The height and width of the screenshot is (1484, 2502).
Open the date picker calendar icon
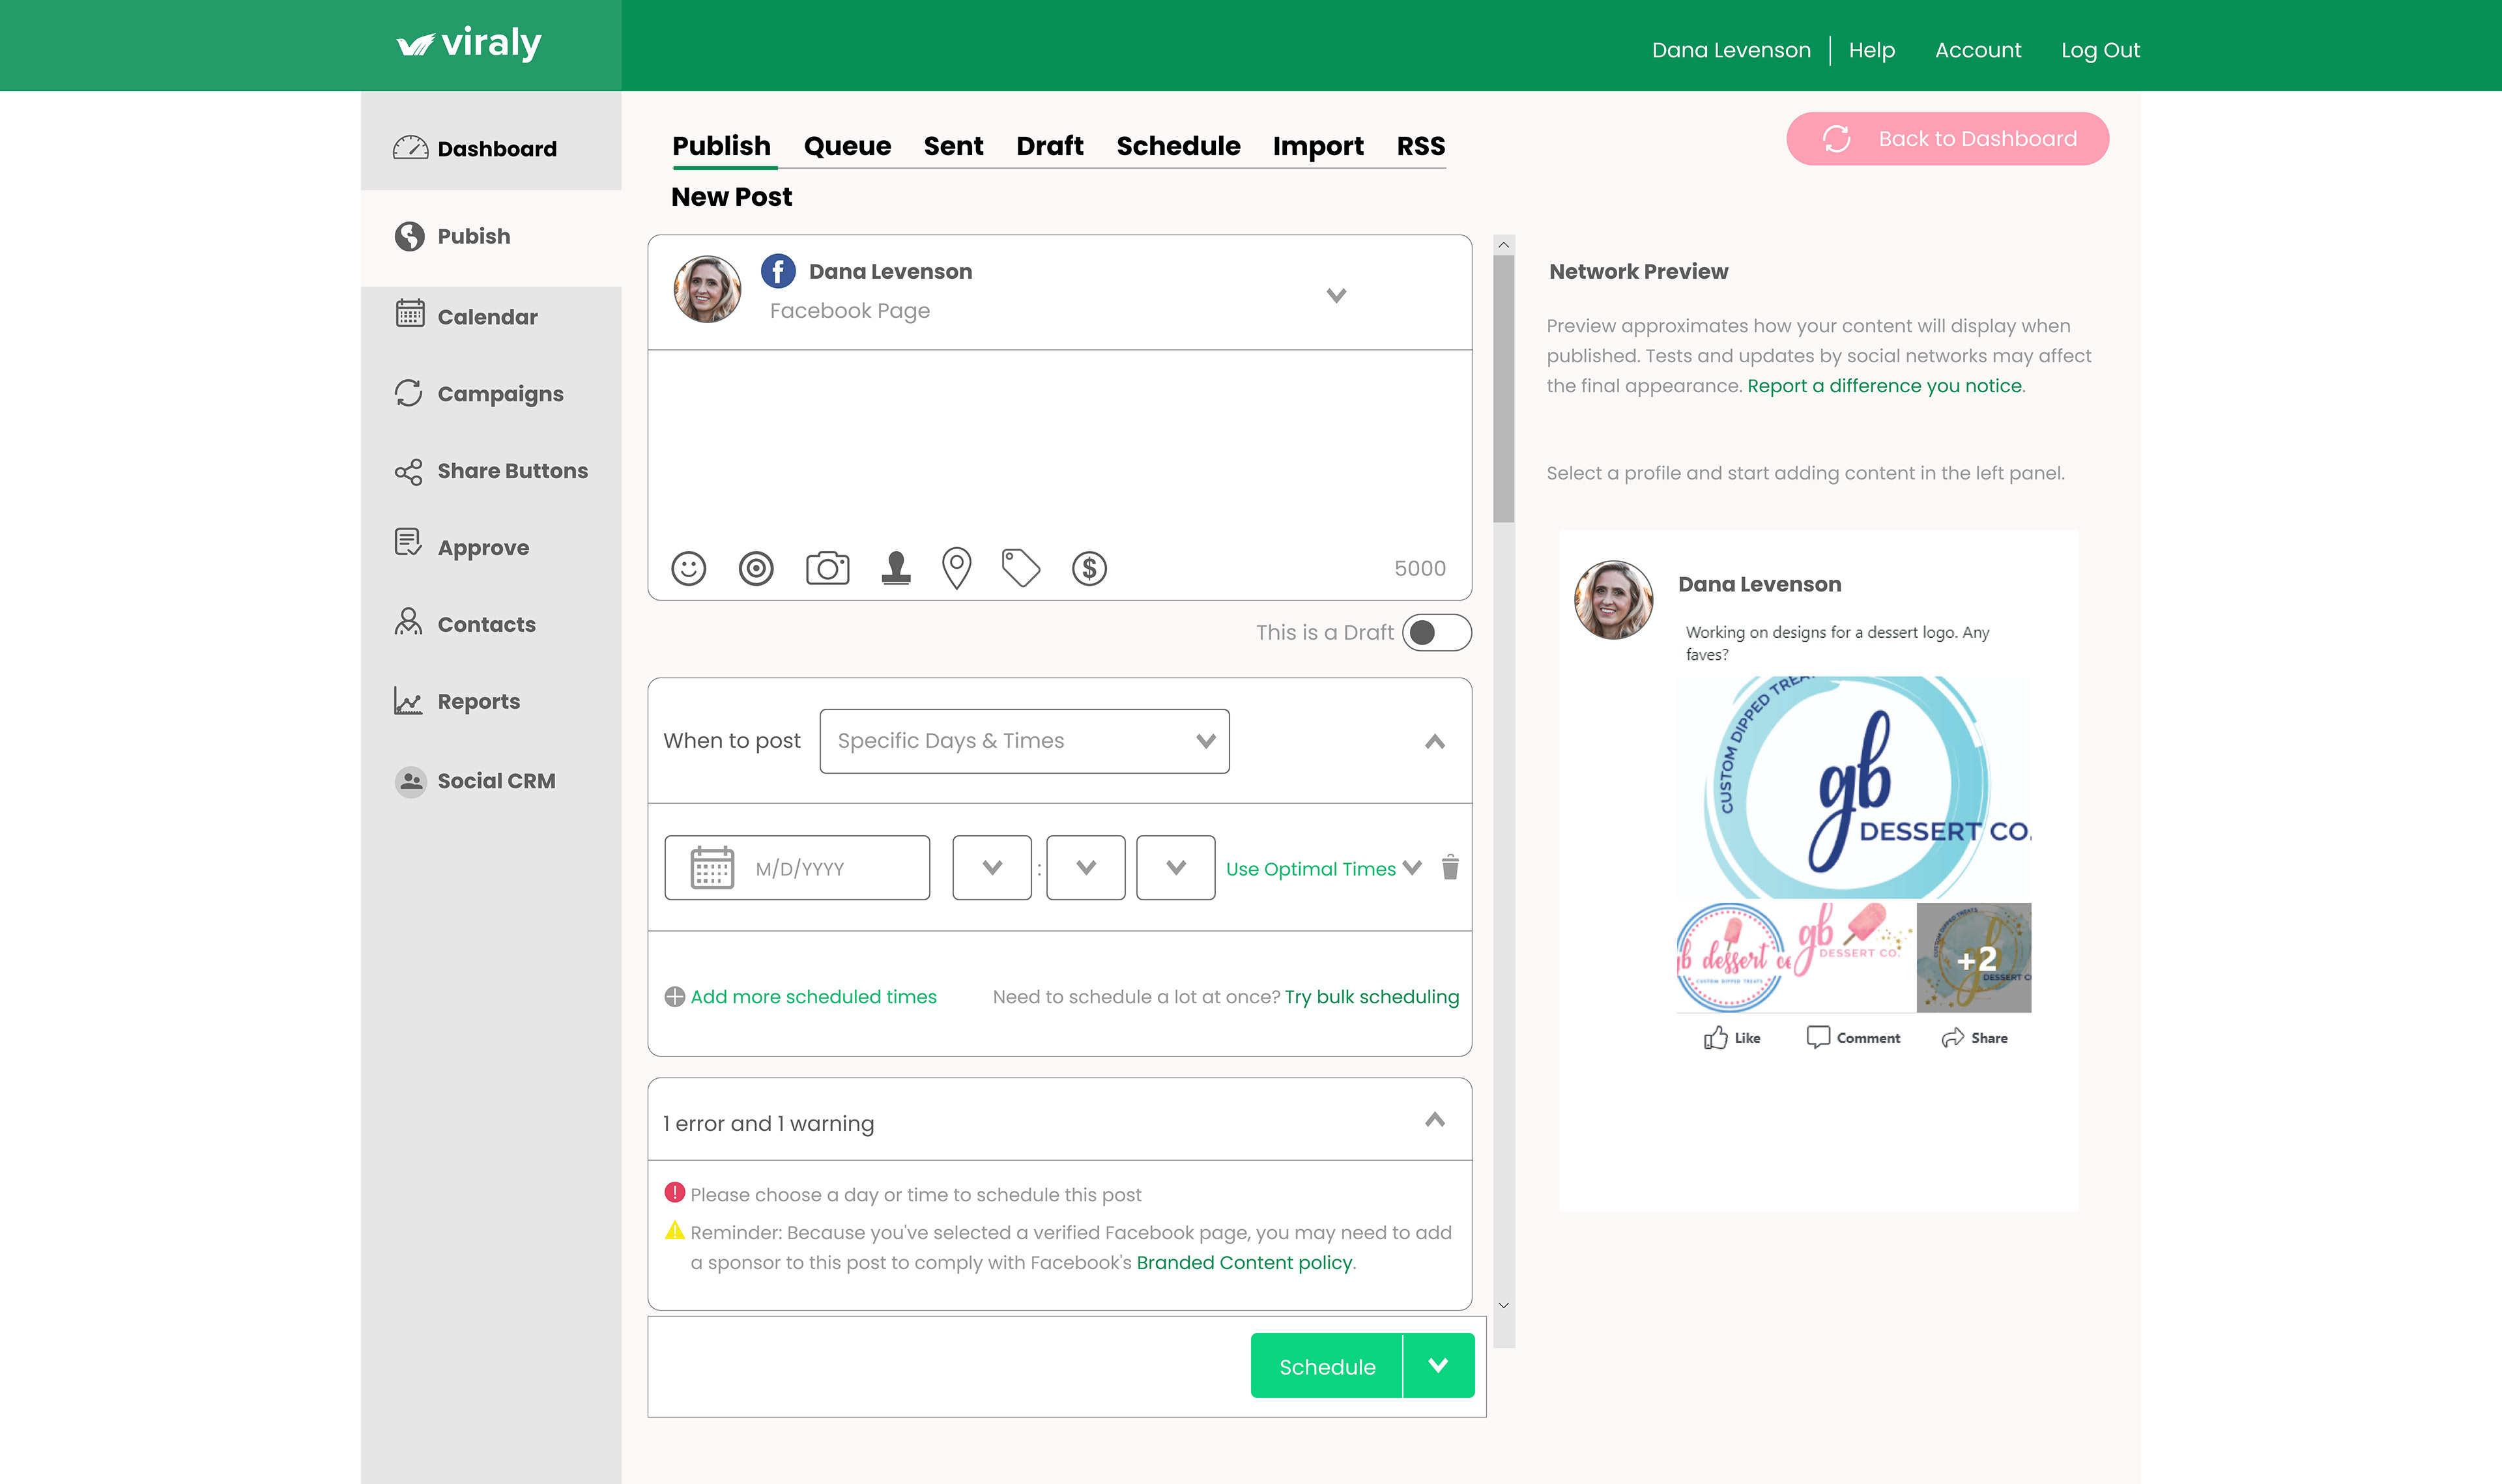point(712,867)
